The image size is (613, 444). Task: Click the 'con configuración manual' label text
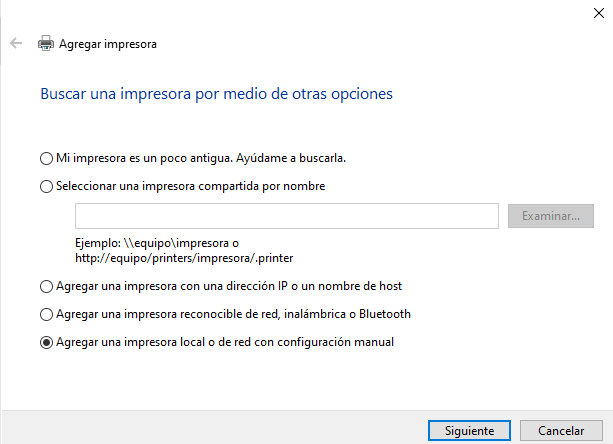[x=324, y=342]
